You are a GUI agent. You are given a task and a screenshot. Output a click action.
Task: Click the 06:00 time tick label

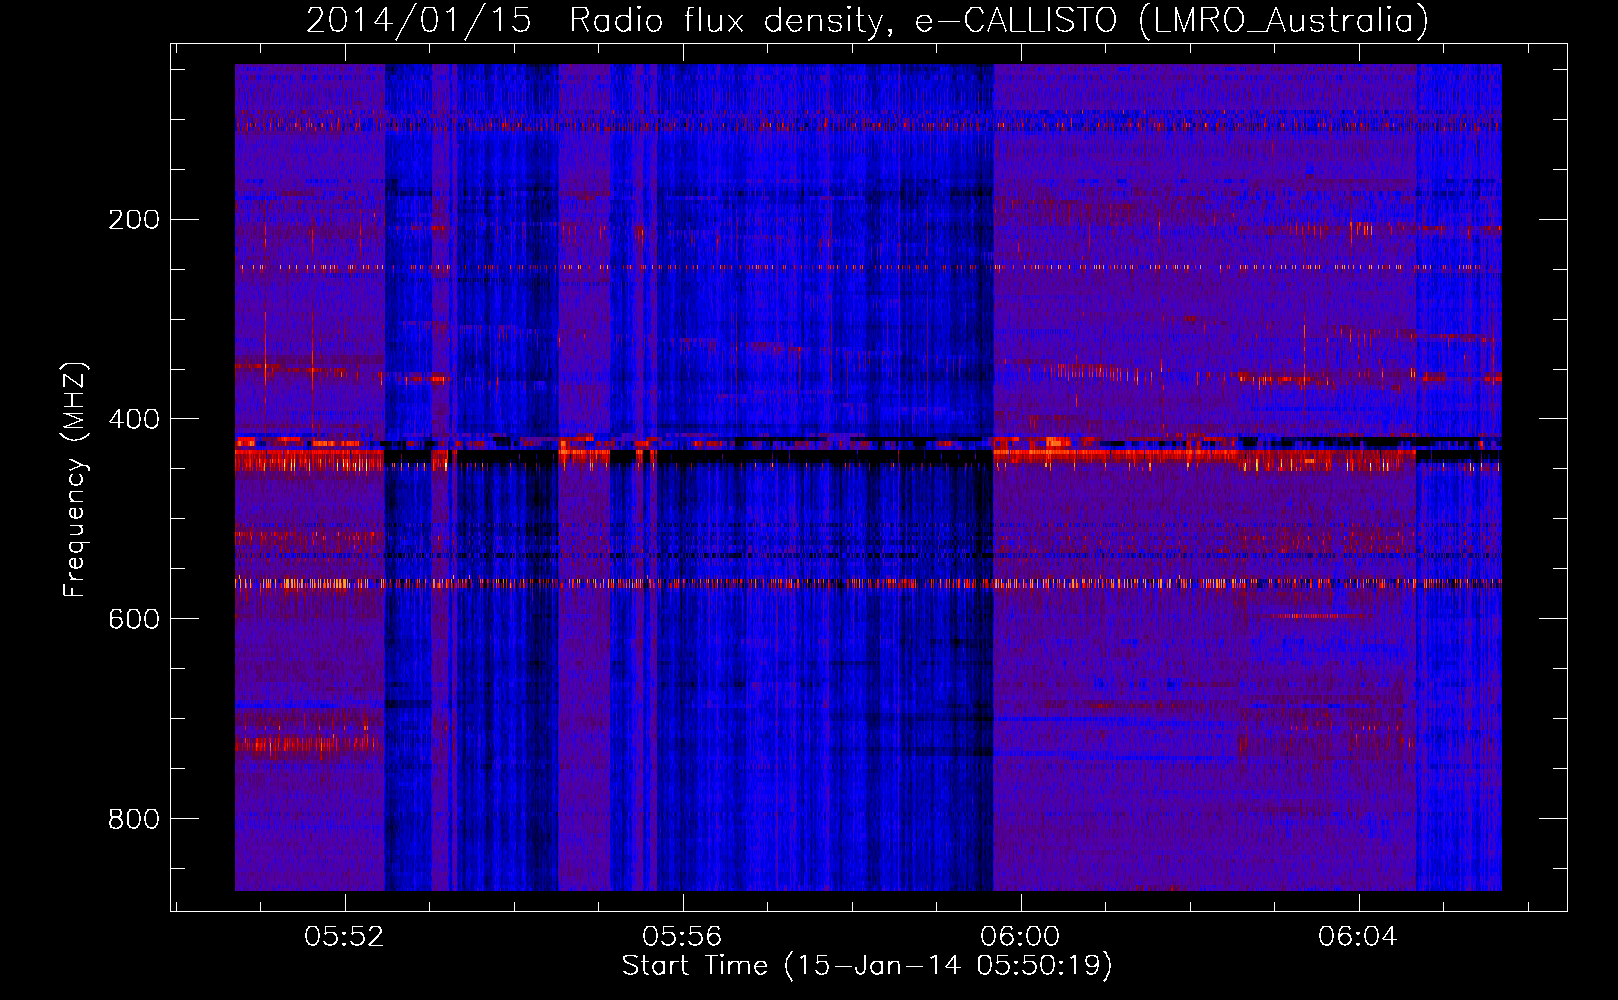[1021, 937]
